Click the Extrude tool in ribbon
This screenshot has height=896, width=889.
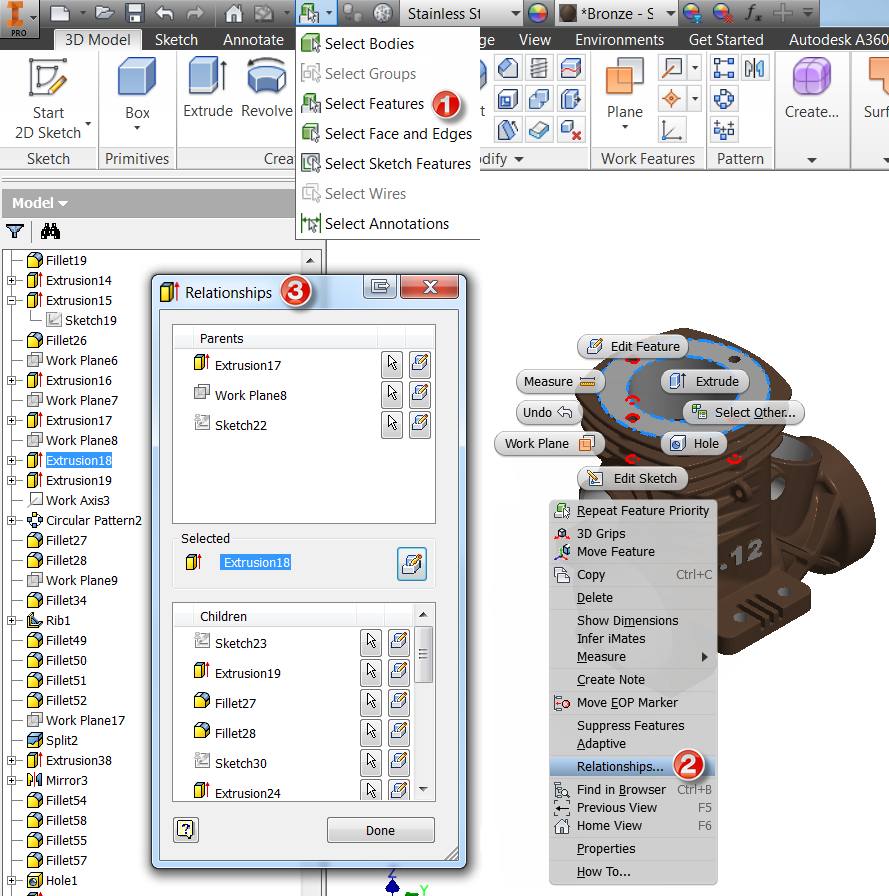pos(208,87)
